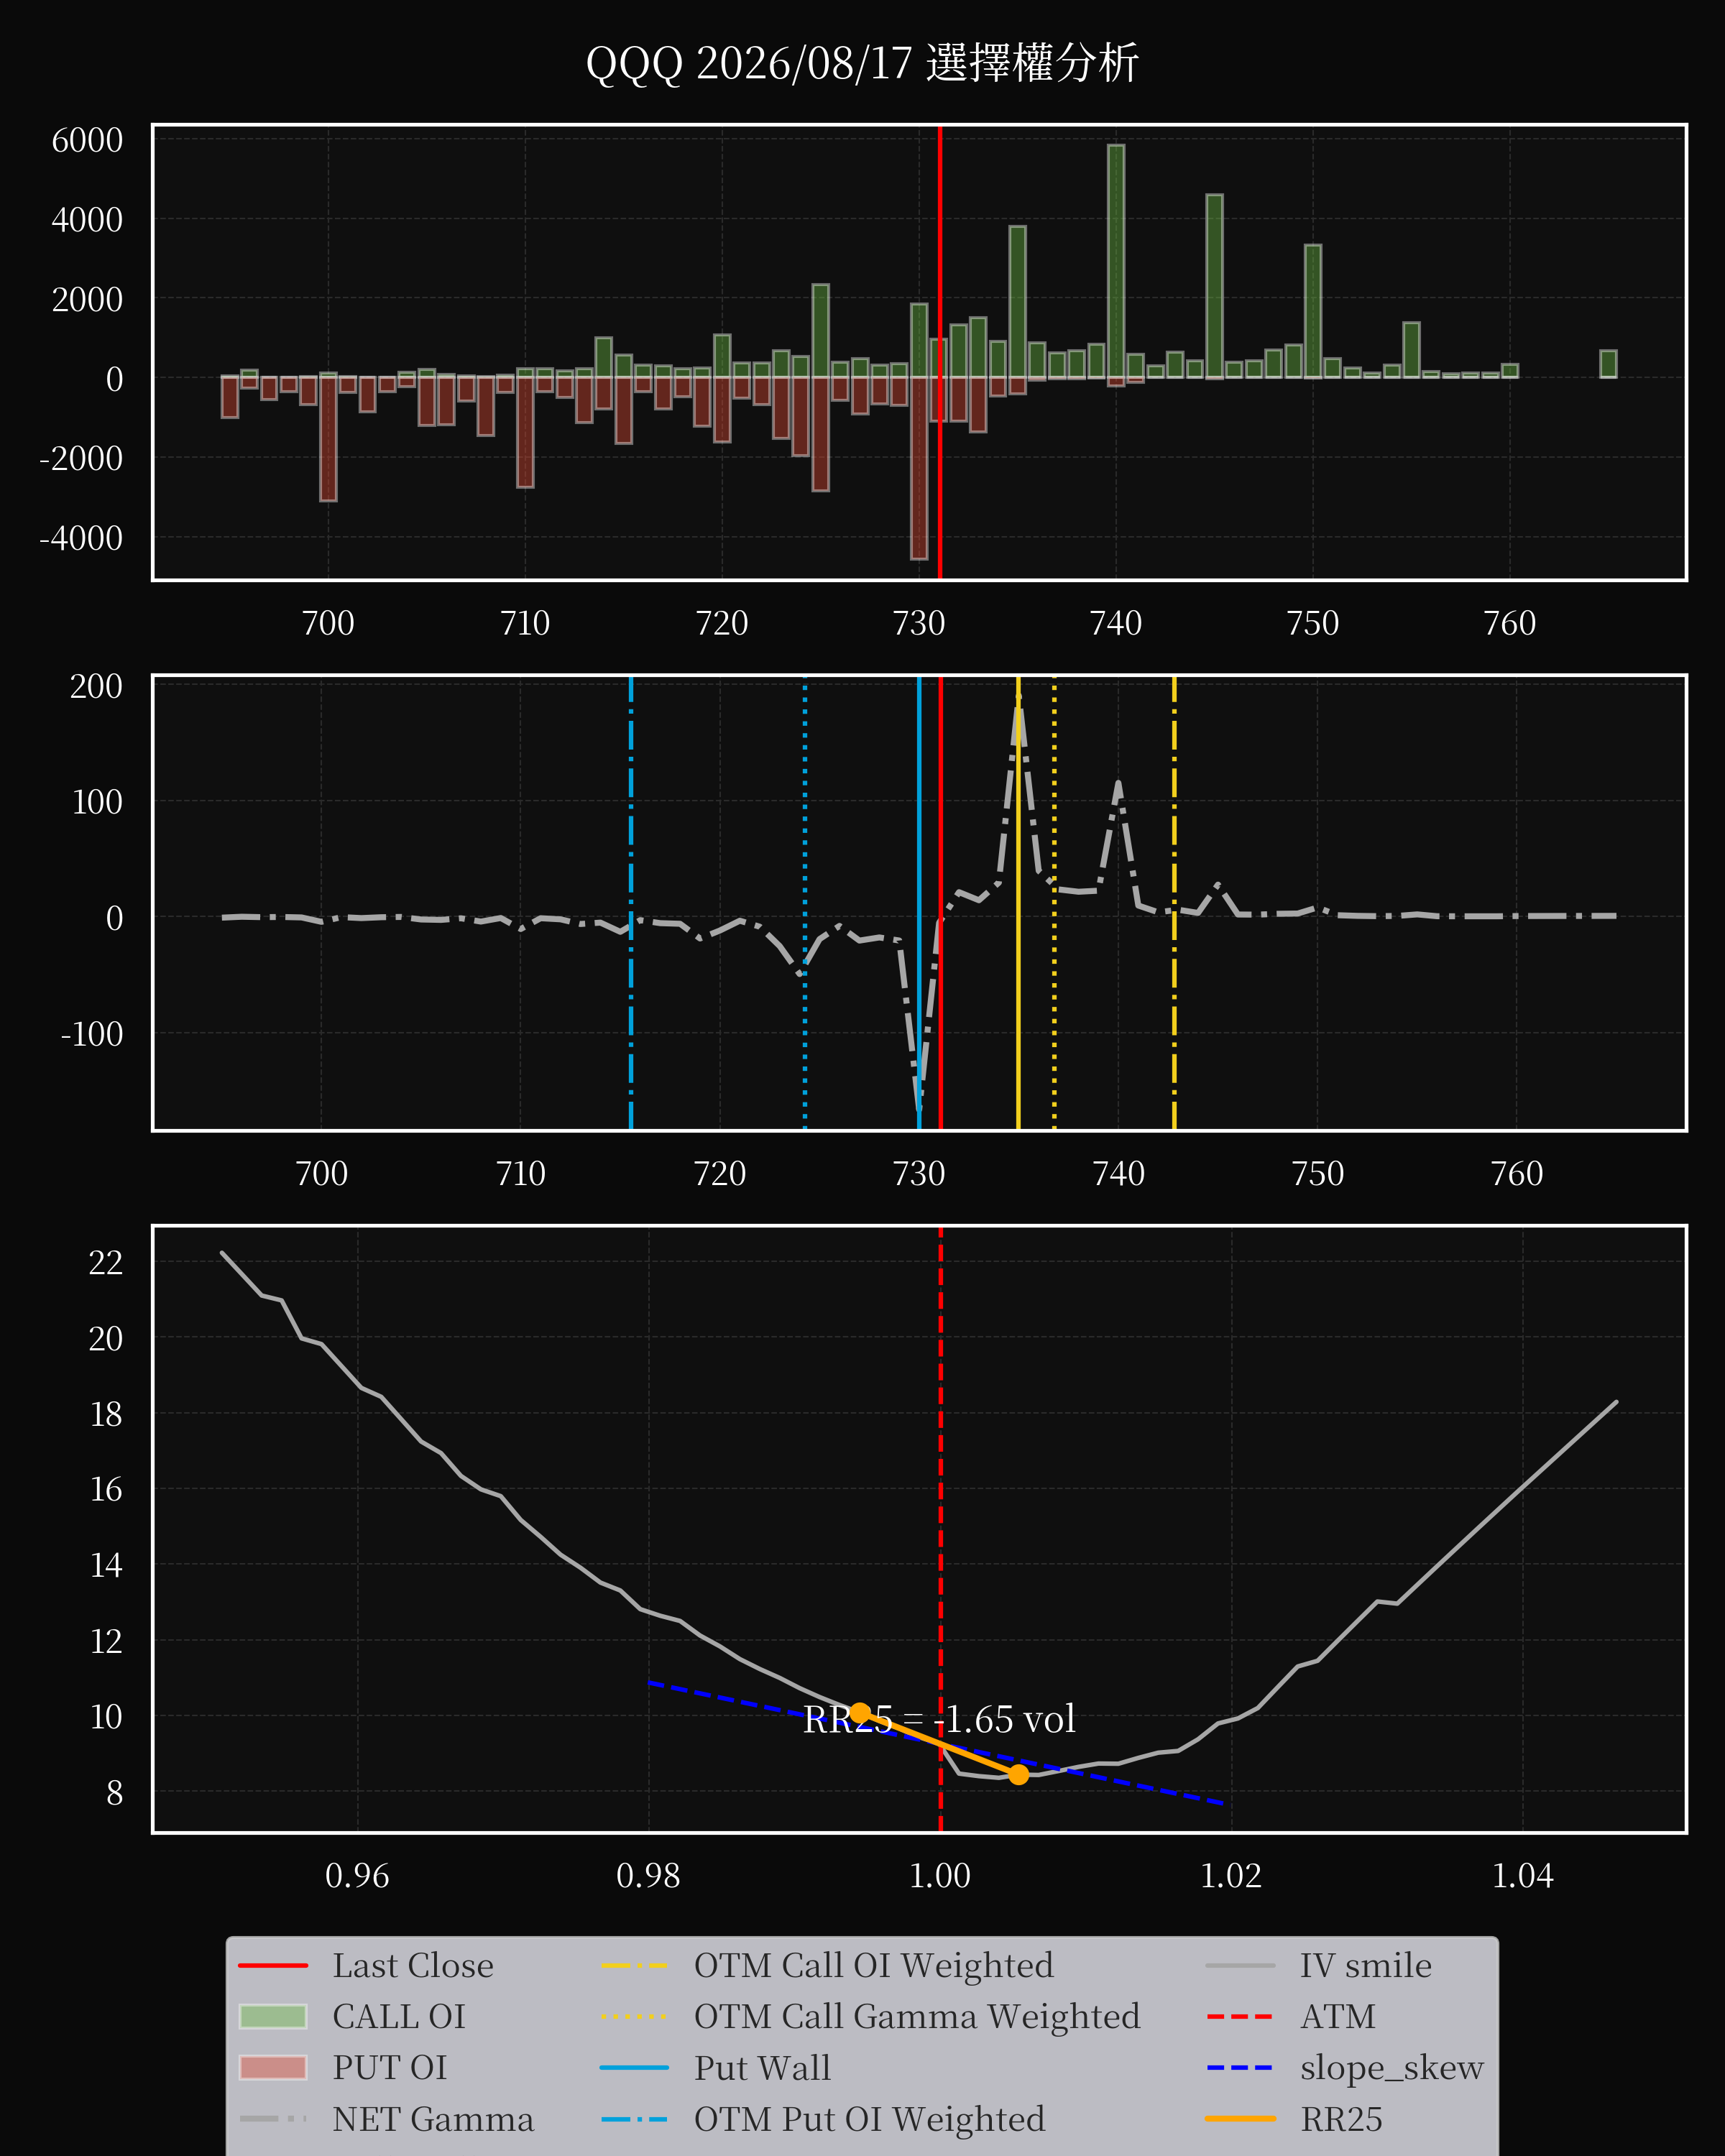Click the RR25 = -1.65 vol annotation

coord(939,1719)
